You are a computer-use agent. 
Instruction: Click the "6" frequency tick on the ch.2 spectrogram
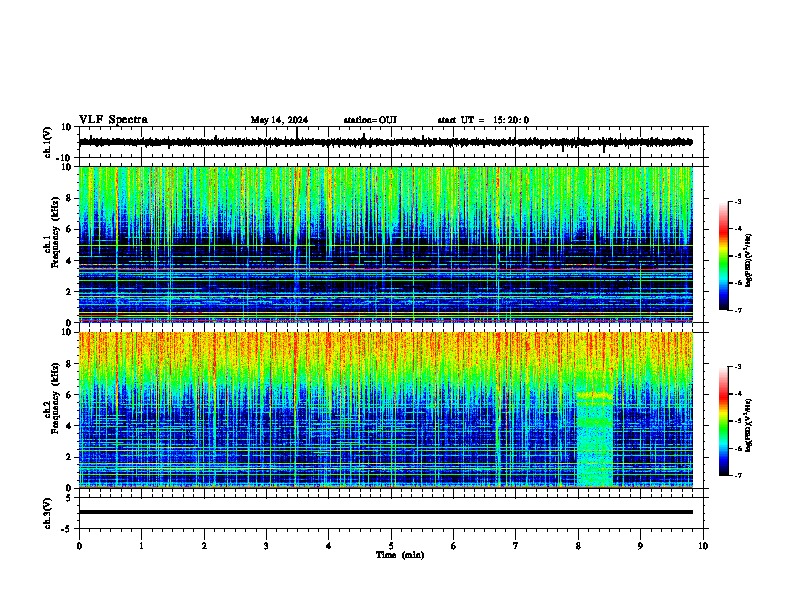70,395
